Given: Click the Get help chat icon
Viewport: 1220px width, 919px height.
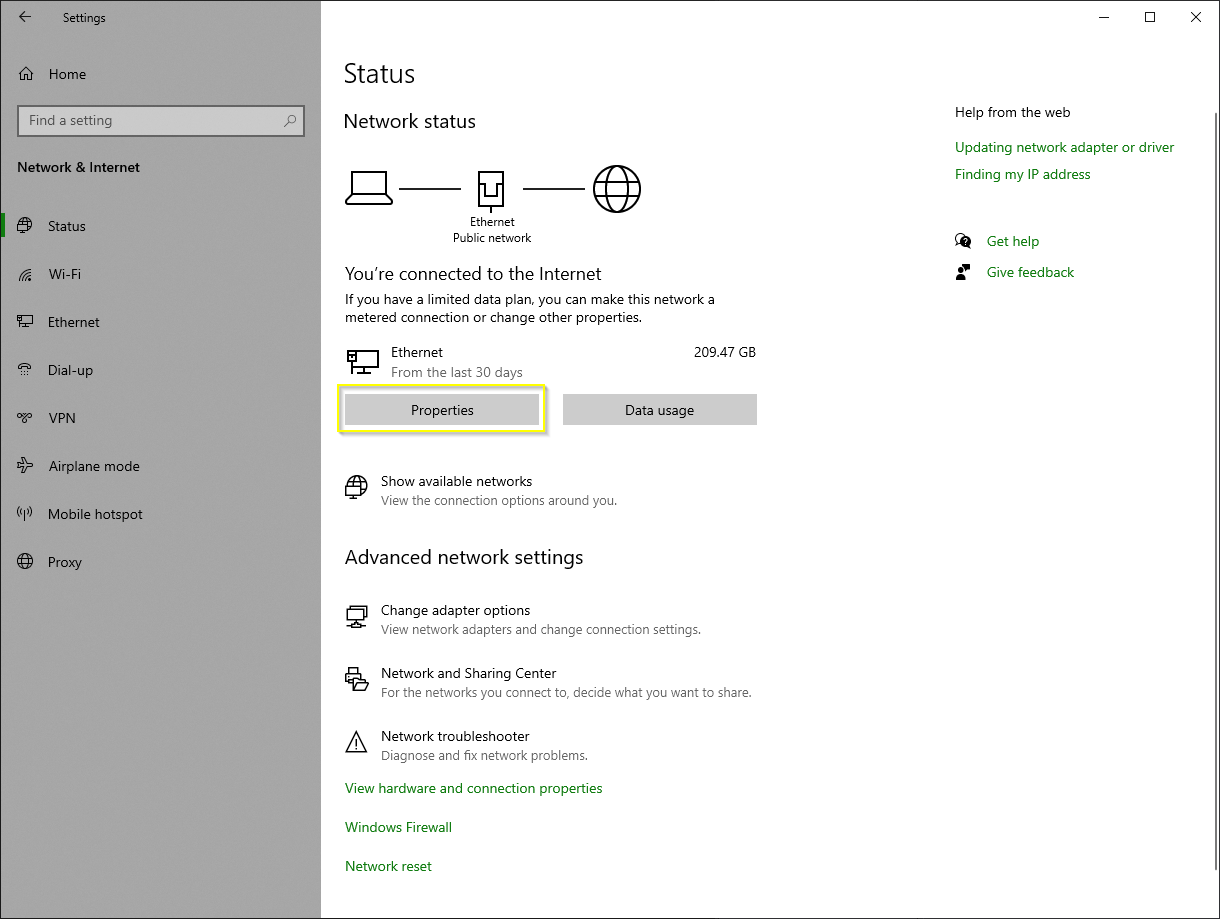Looking at the screenshot, I should coord(963,241).
